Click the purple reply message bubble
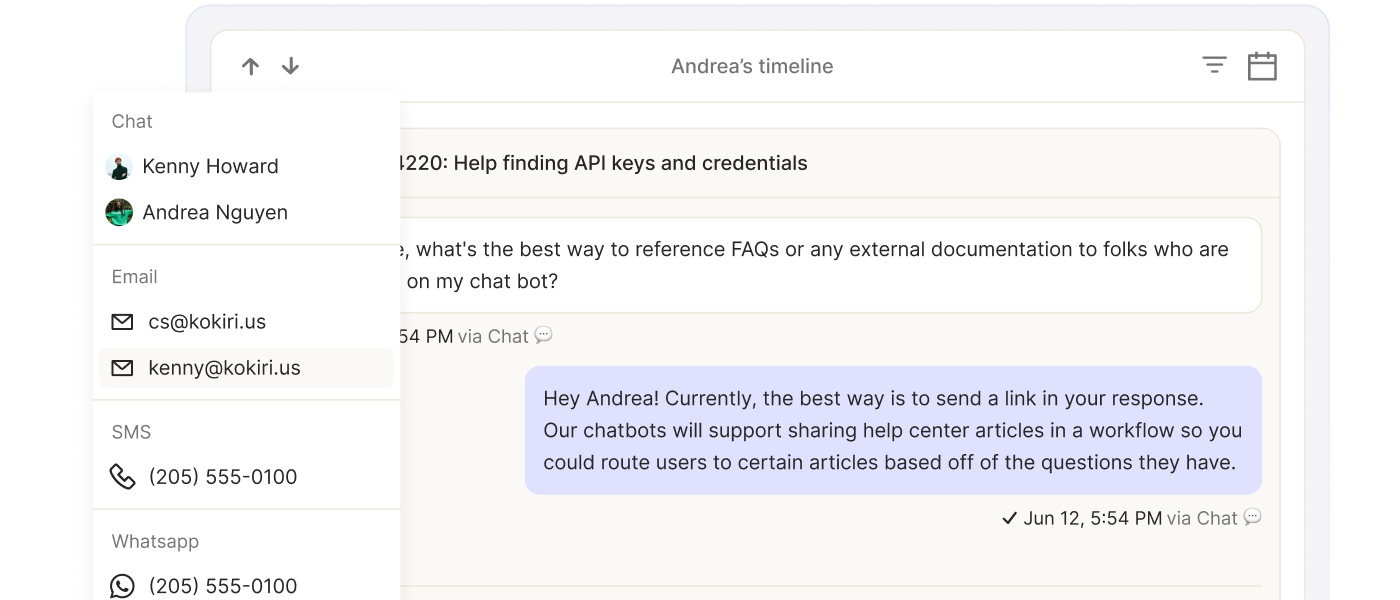This screenshot has width=1400, height=600. [892, 430]
